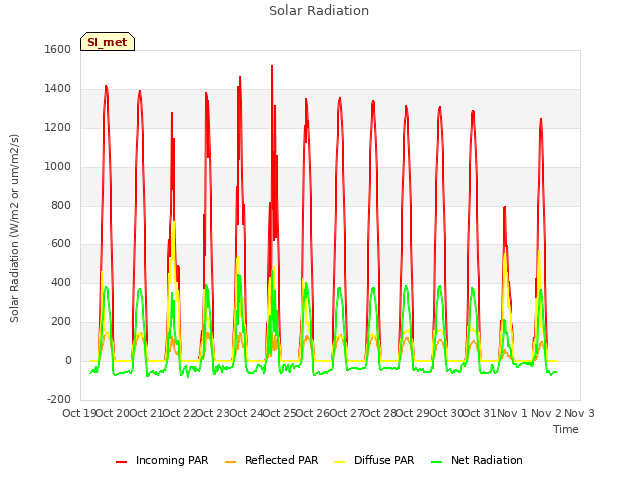
Task: Click the y-axis Solar Radiation title
Action: [x=14, y=228]
